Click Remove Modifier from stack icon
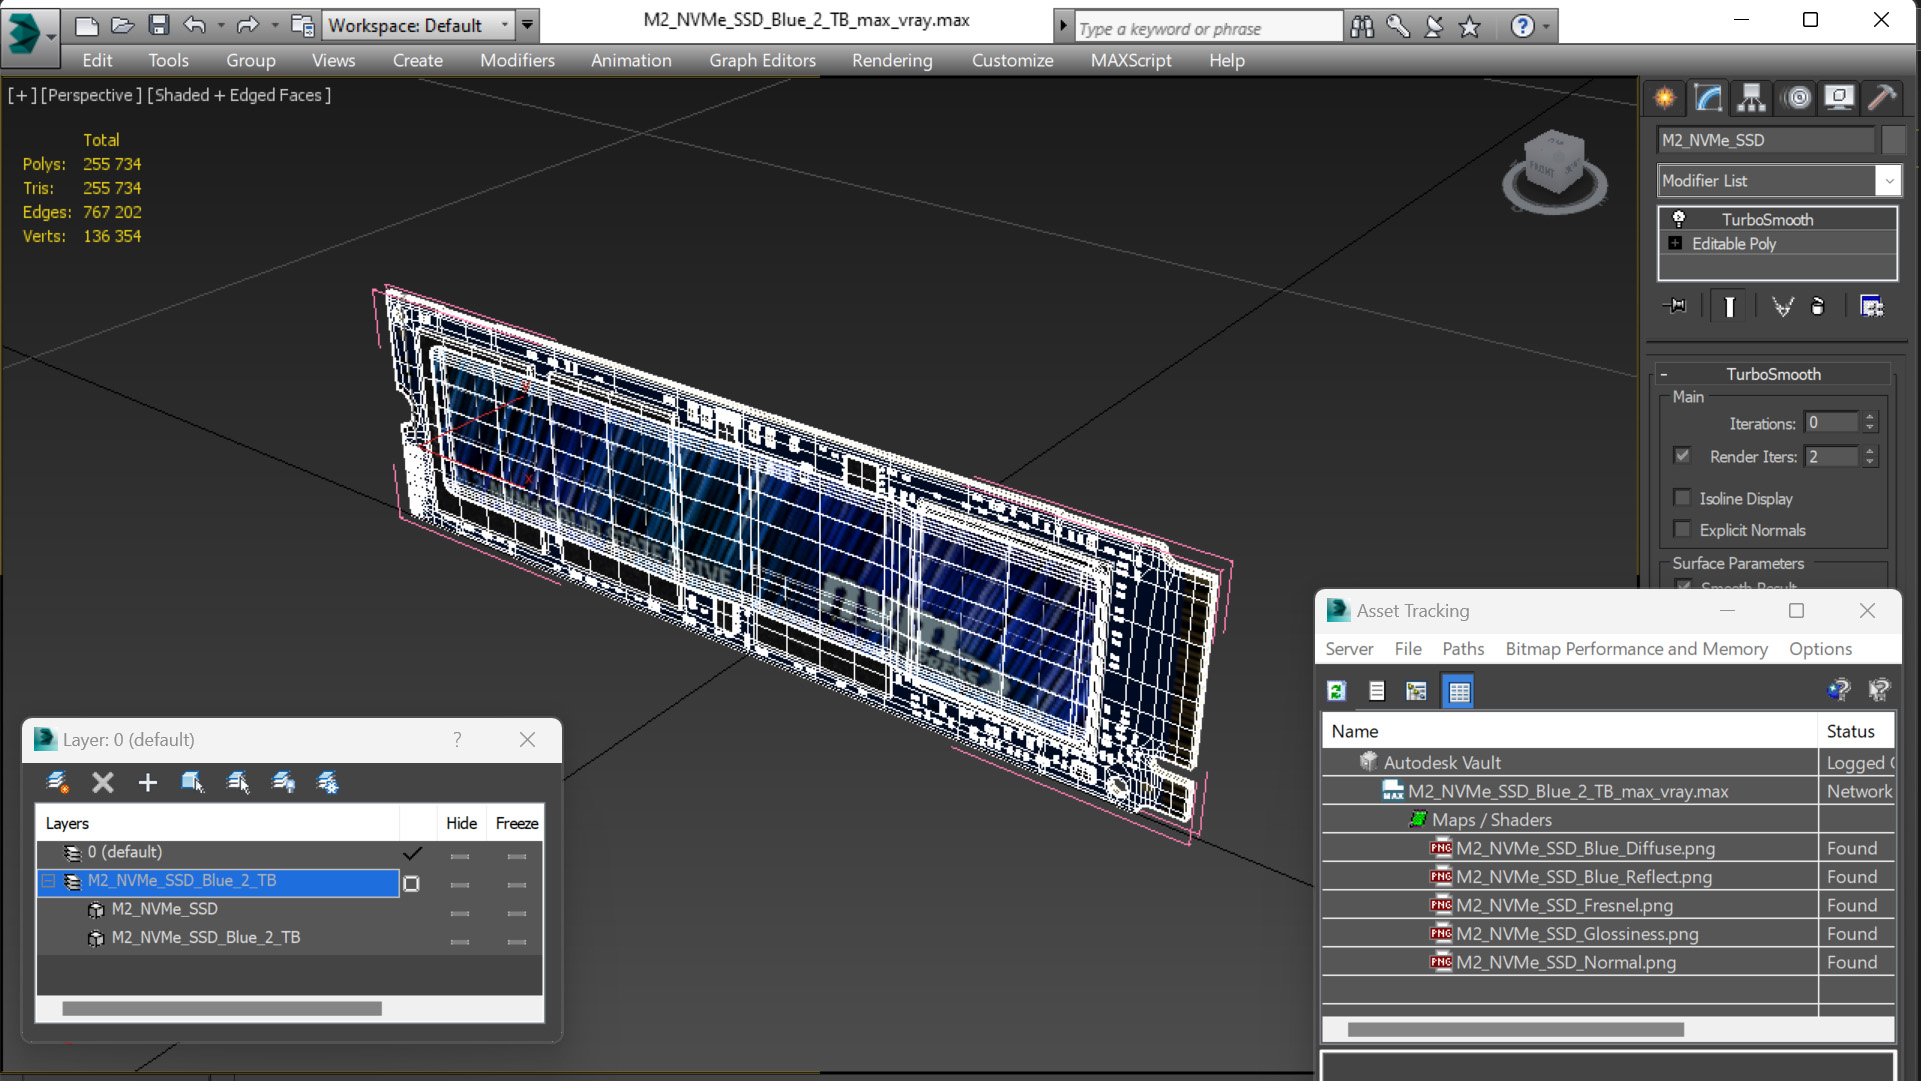 tap(1818, 306)
